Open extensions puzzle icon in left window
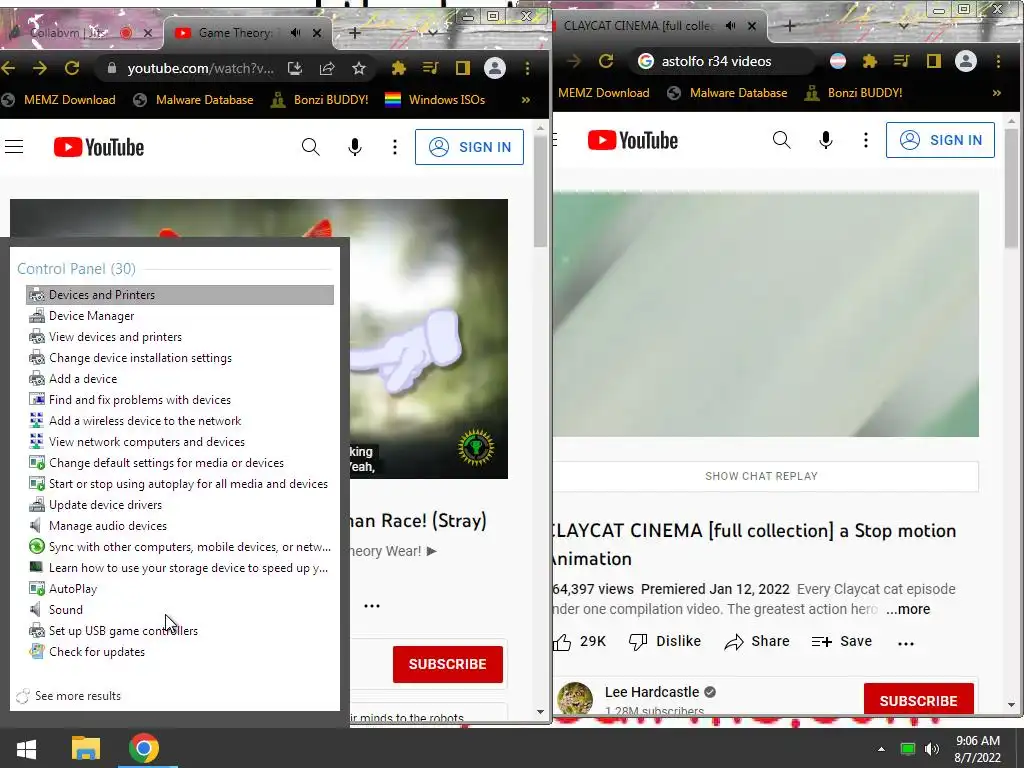1024x768 pixels. coord(398,68)
